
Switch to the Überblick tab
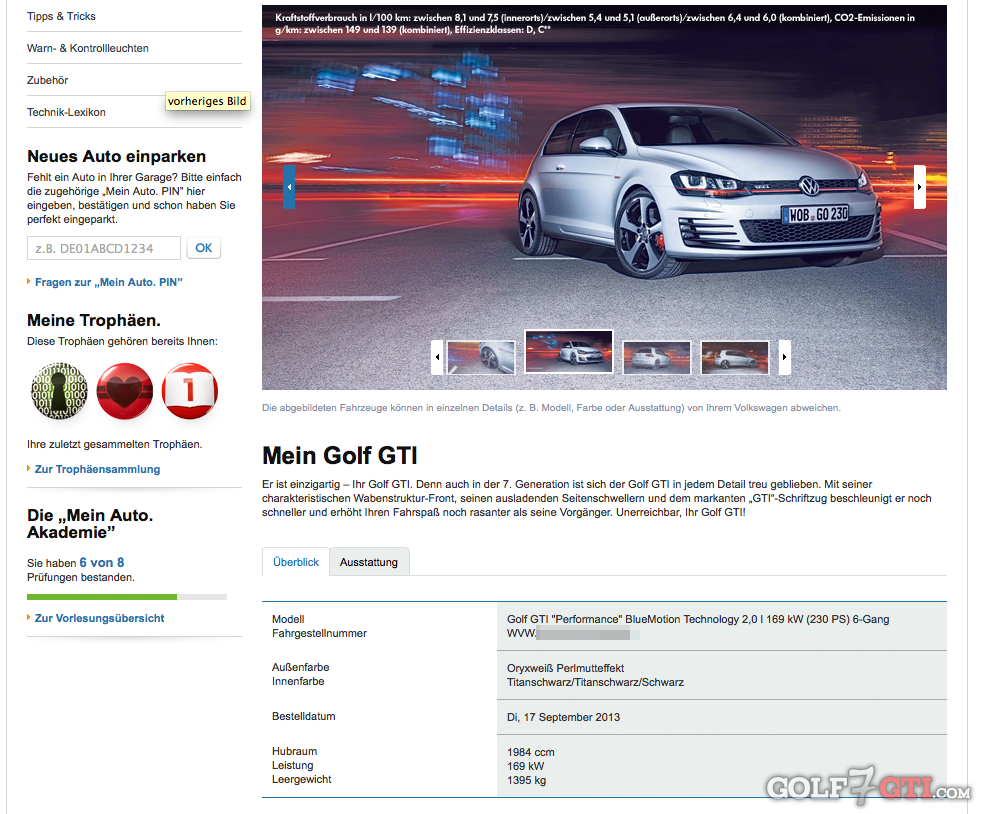pos(296,562)
